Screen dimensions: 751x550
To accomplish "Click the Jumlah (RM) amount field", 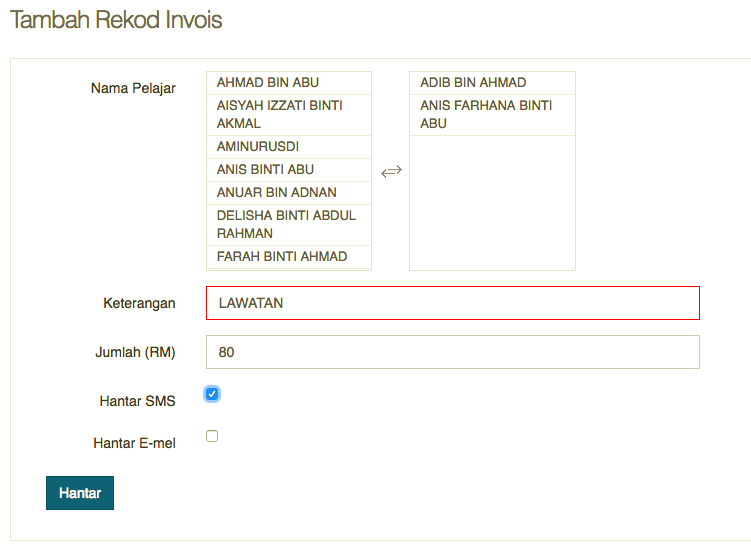I will pos(452,352).
